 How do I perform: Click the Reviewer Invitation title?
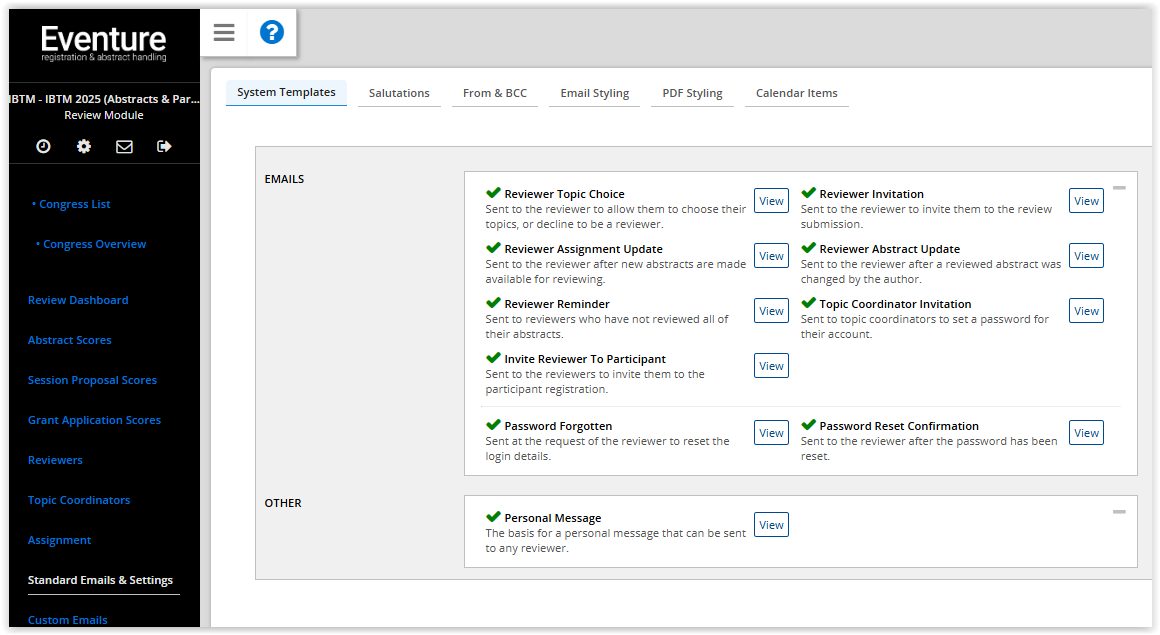pyautogui.click(x=871, y=194)
